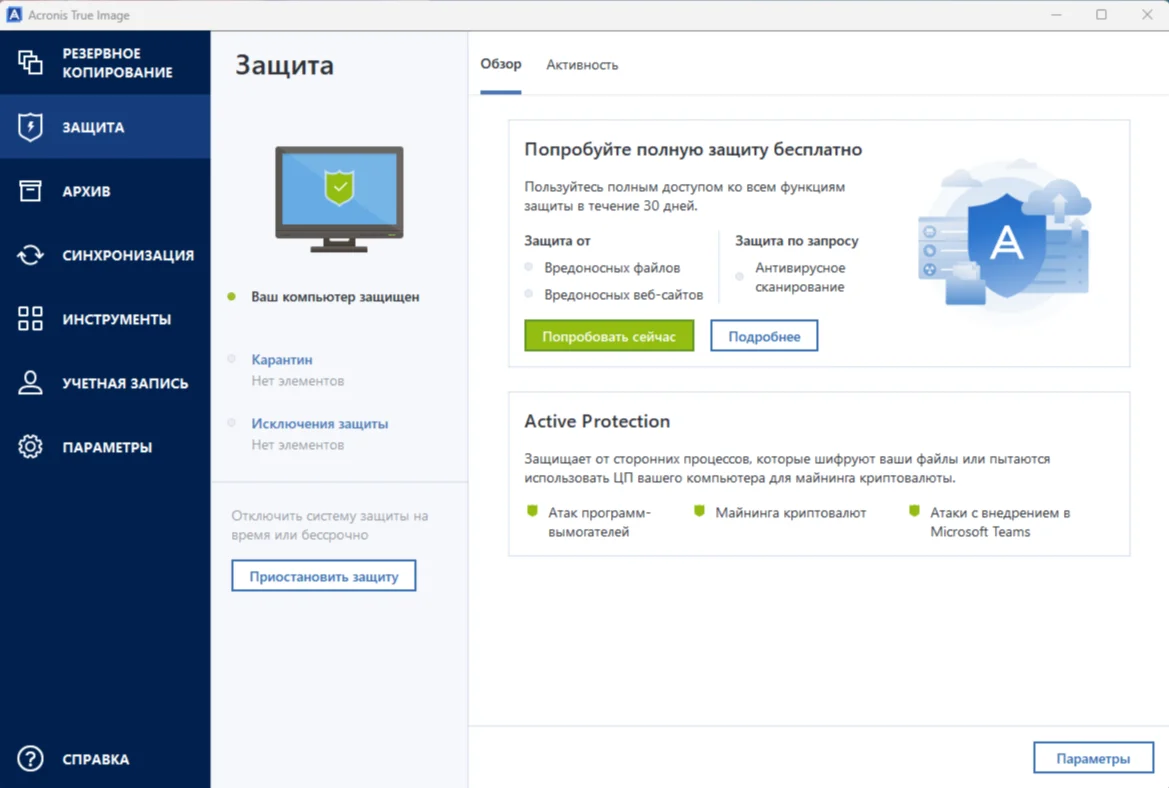Image resolution: width=1169 pixels, height=788 pixels.
Task: Open the Справка label
Action: 95,760
